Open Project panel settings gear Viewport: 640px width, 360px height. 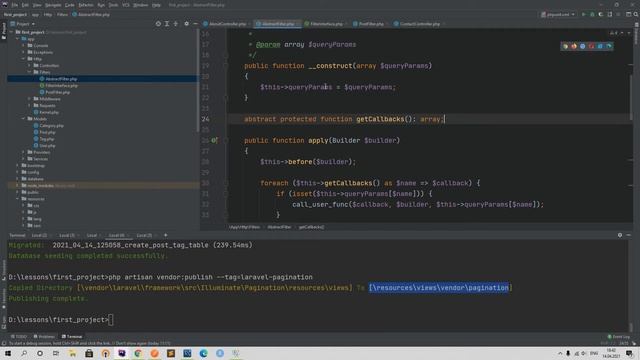coord(187,24)
